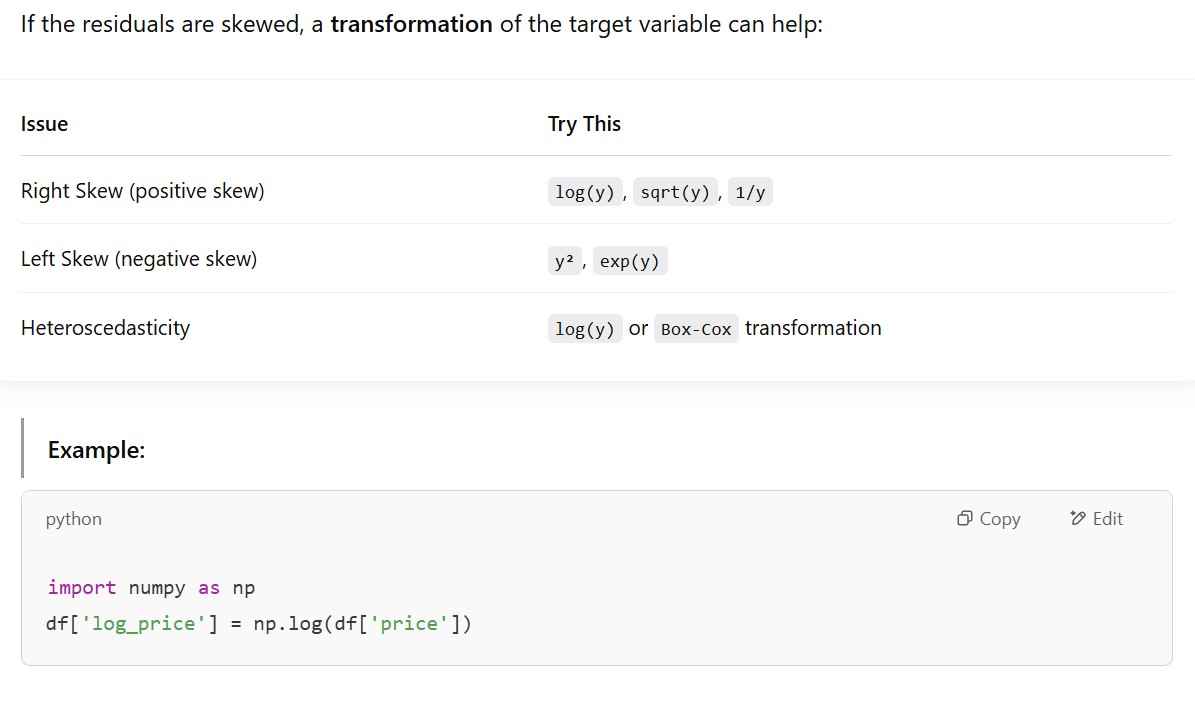Click the python language label

pos(73,519)
